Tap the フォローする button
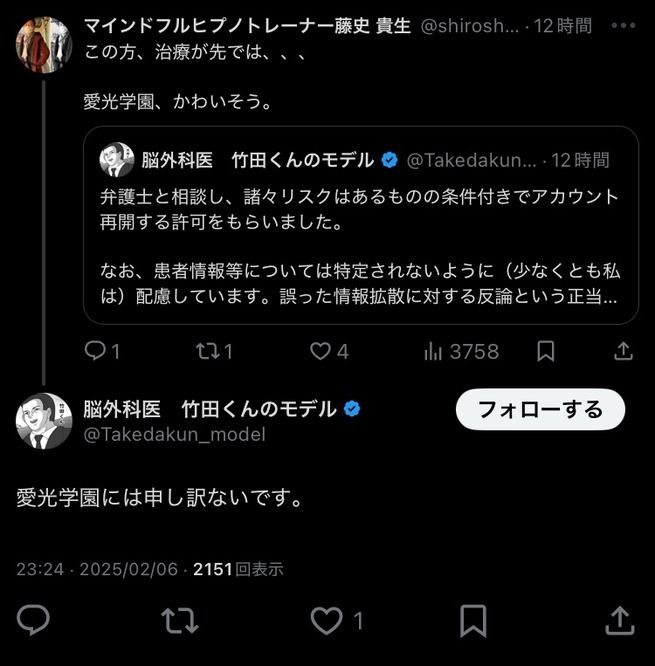This screenshot has width=655, height=666. pos(540,409)
